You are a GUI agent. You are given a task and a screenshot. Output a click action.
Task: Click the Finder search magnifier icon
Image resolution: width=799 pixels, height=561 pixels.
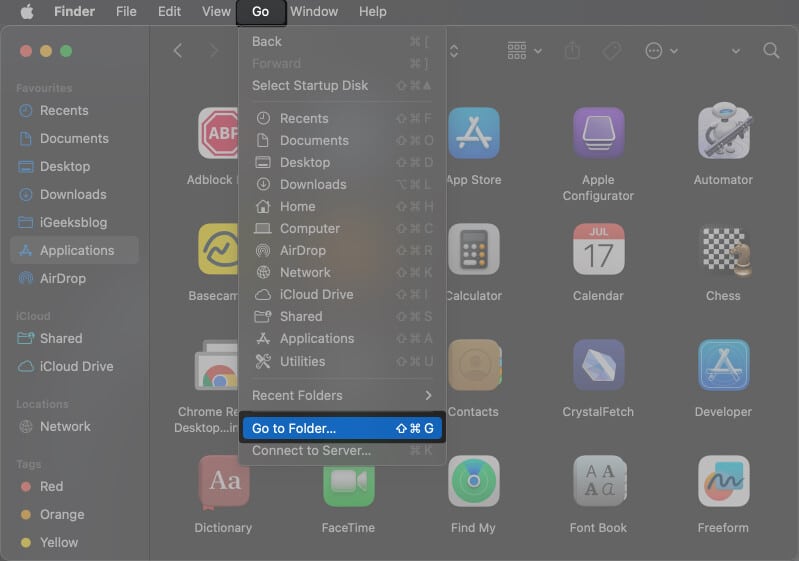click(771, 51)
